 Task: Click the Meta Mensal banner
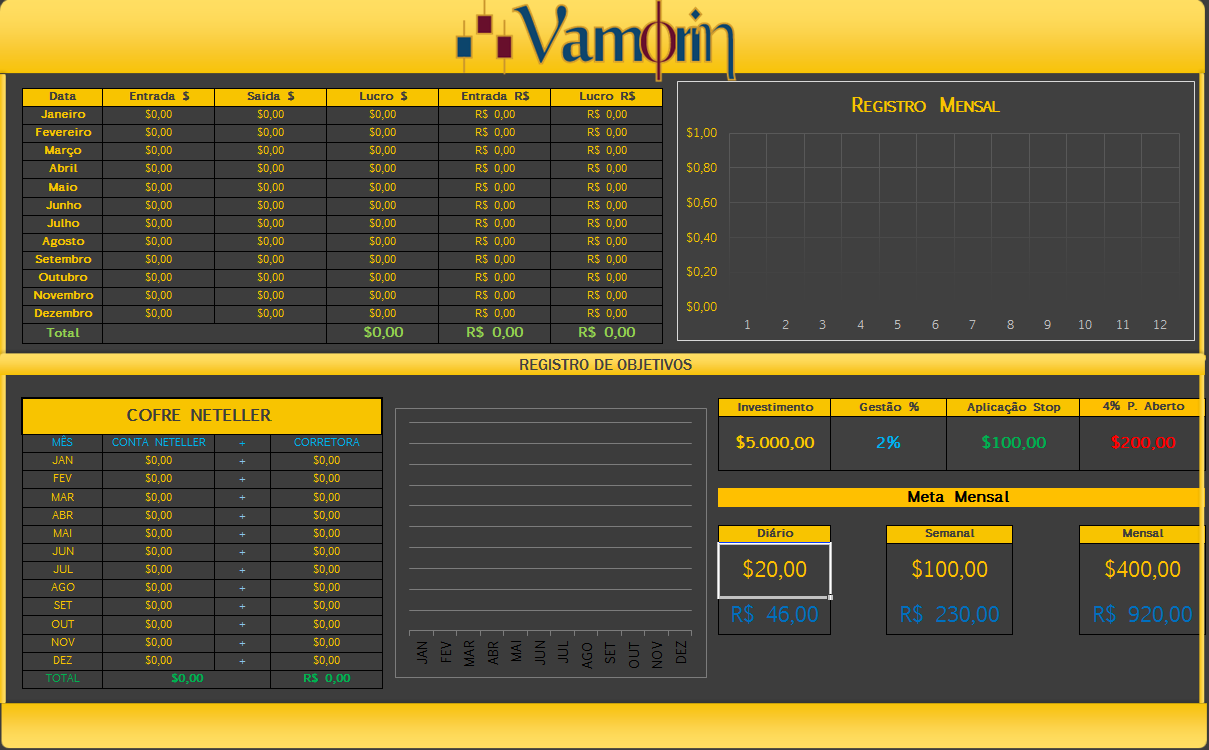point(958,497)
